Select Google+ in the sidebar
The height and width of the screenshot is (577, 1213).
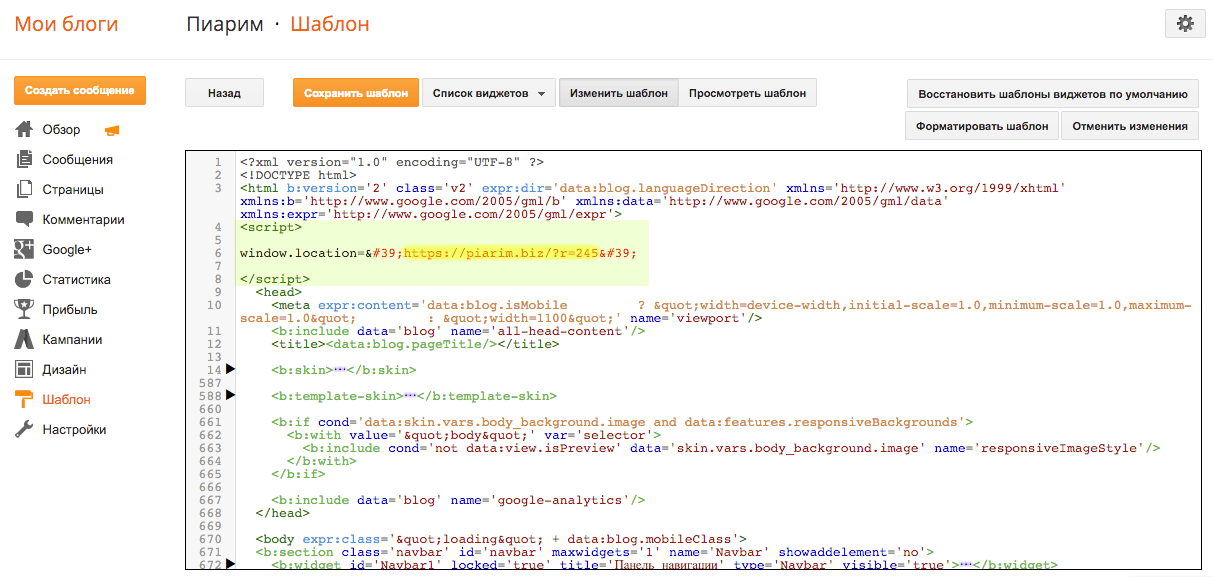(x=67, y=250)
